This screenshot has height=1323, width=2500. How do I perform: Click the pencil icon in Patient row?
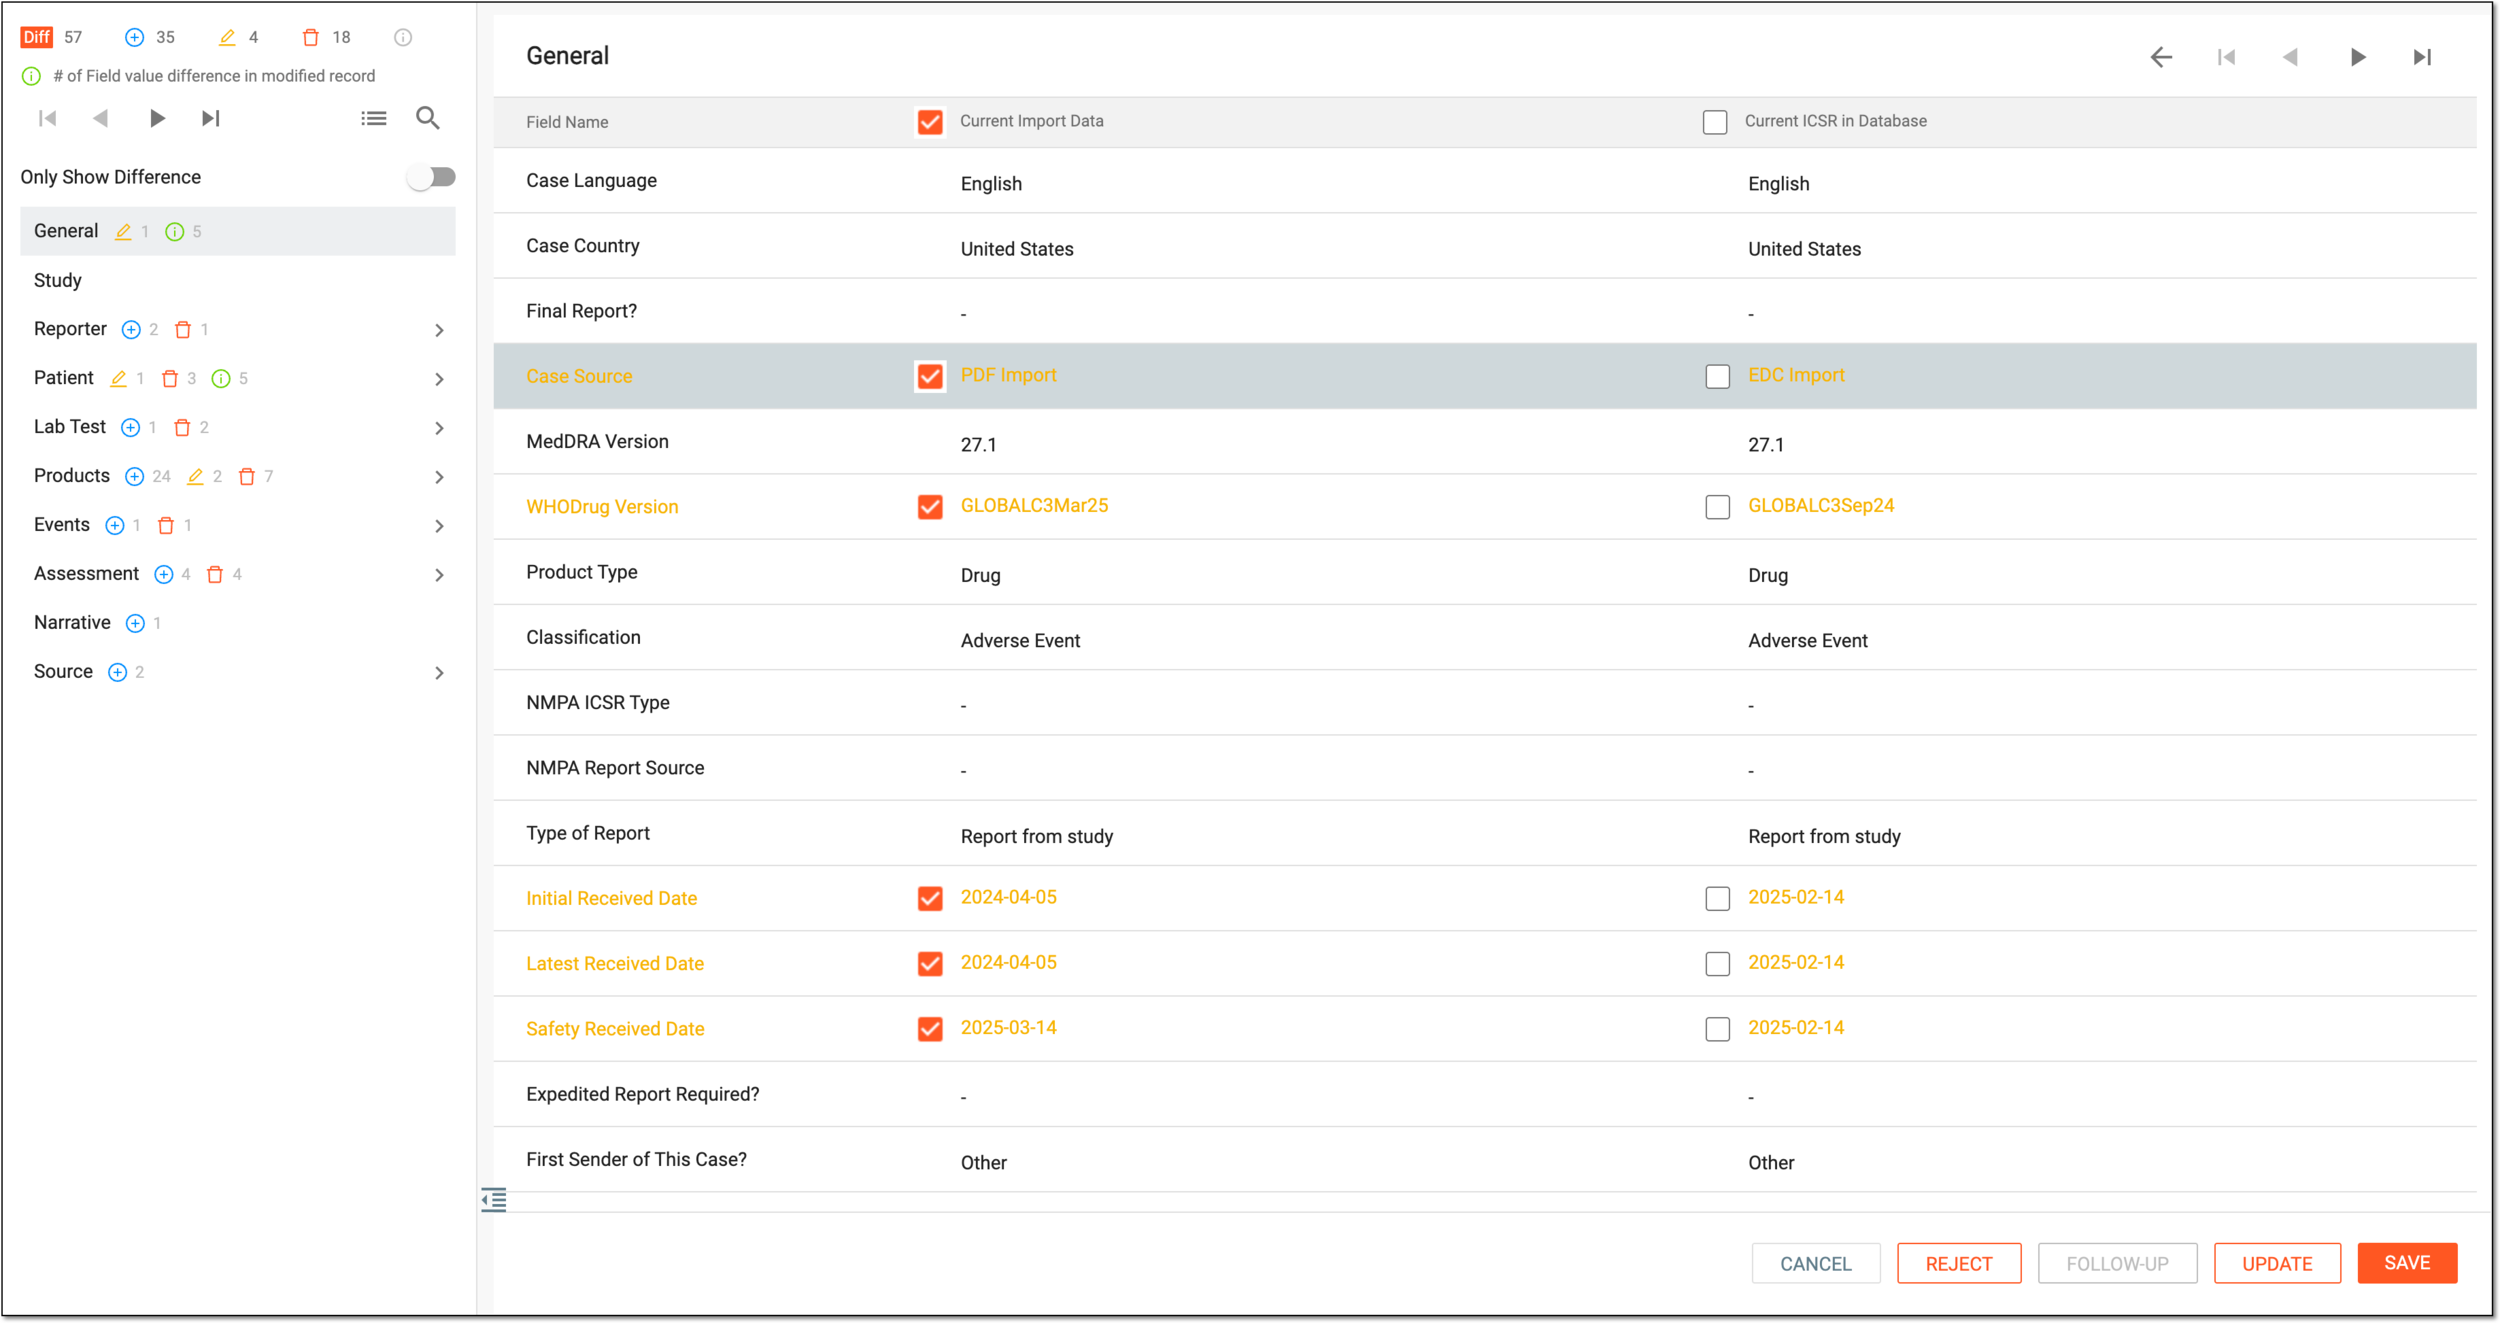tap(119, 378)
